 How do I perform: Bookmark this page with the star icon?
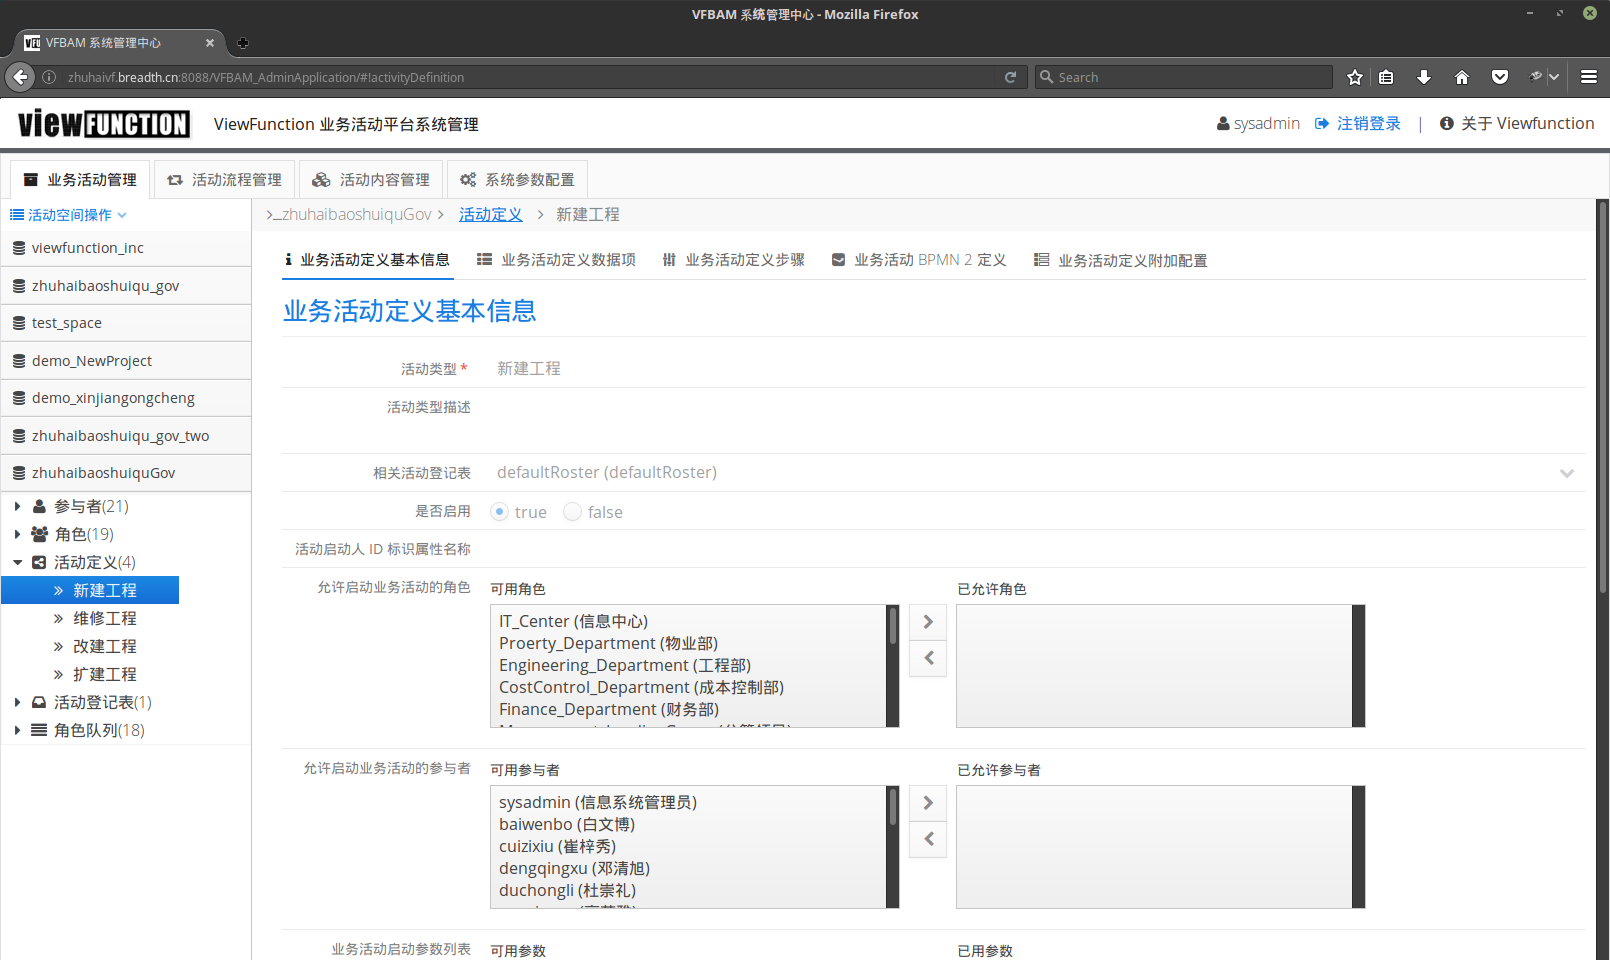(x=1355, y=77)
